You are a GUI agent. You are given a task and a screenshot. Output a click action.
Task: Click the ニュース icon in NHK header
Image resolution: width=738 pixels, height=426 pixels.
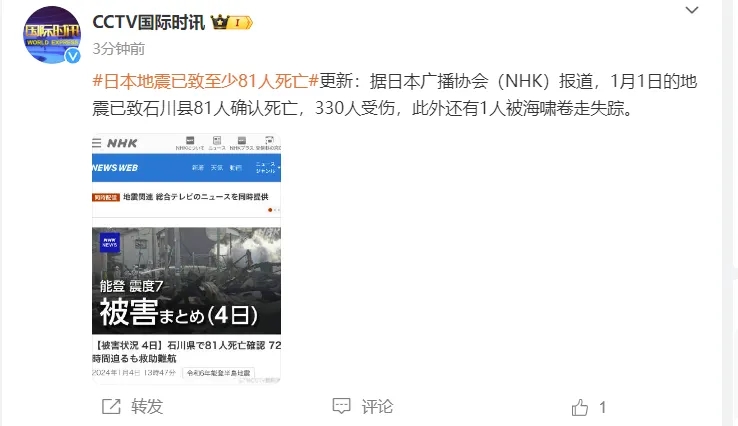217,143
